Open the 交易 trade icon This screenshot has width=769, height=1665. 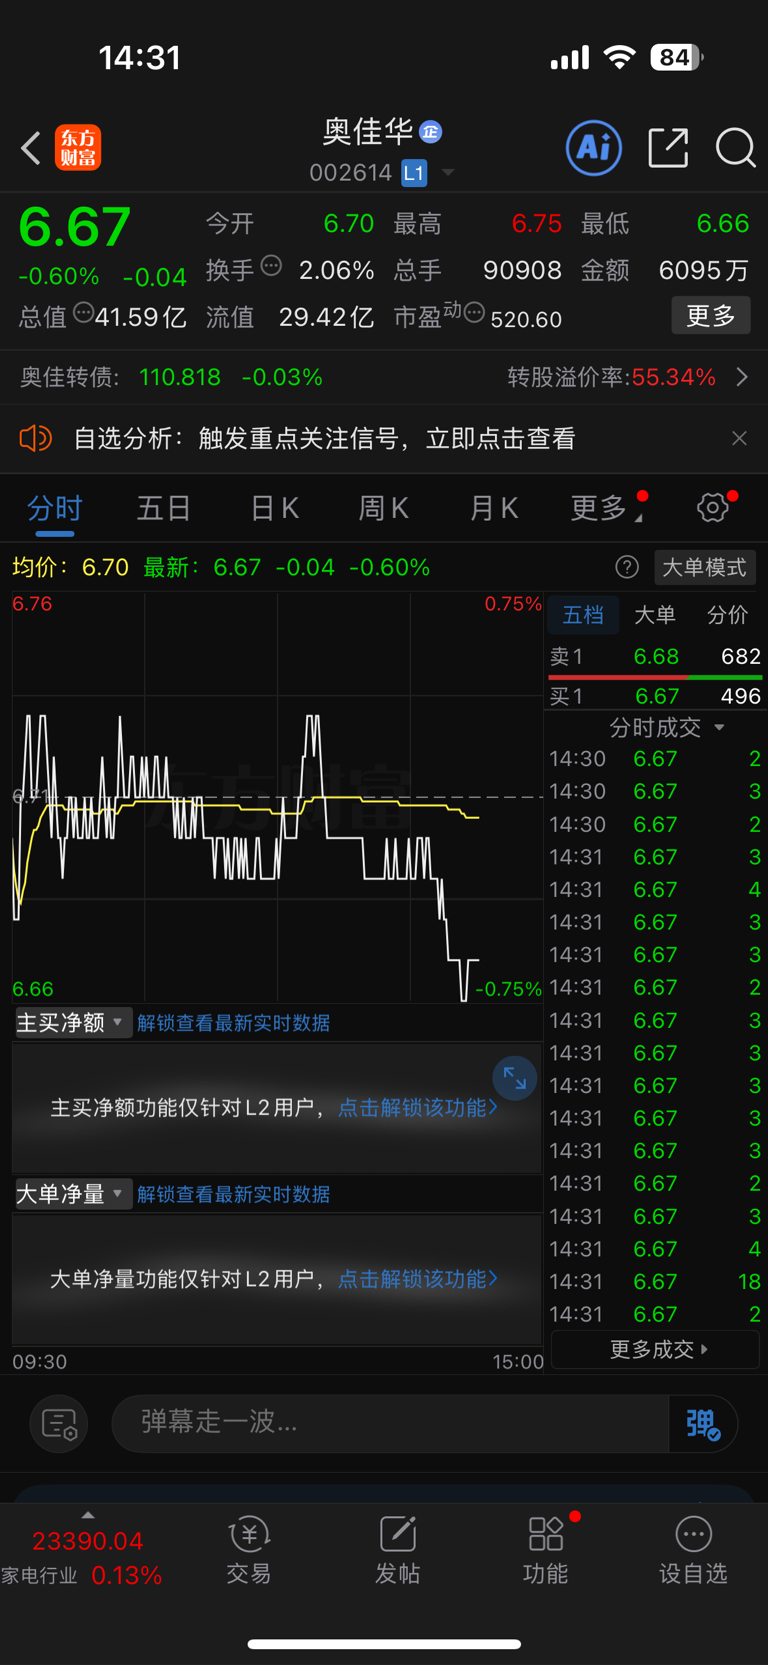point(248,1551)
